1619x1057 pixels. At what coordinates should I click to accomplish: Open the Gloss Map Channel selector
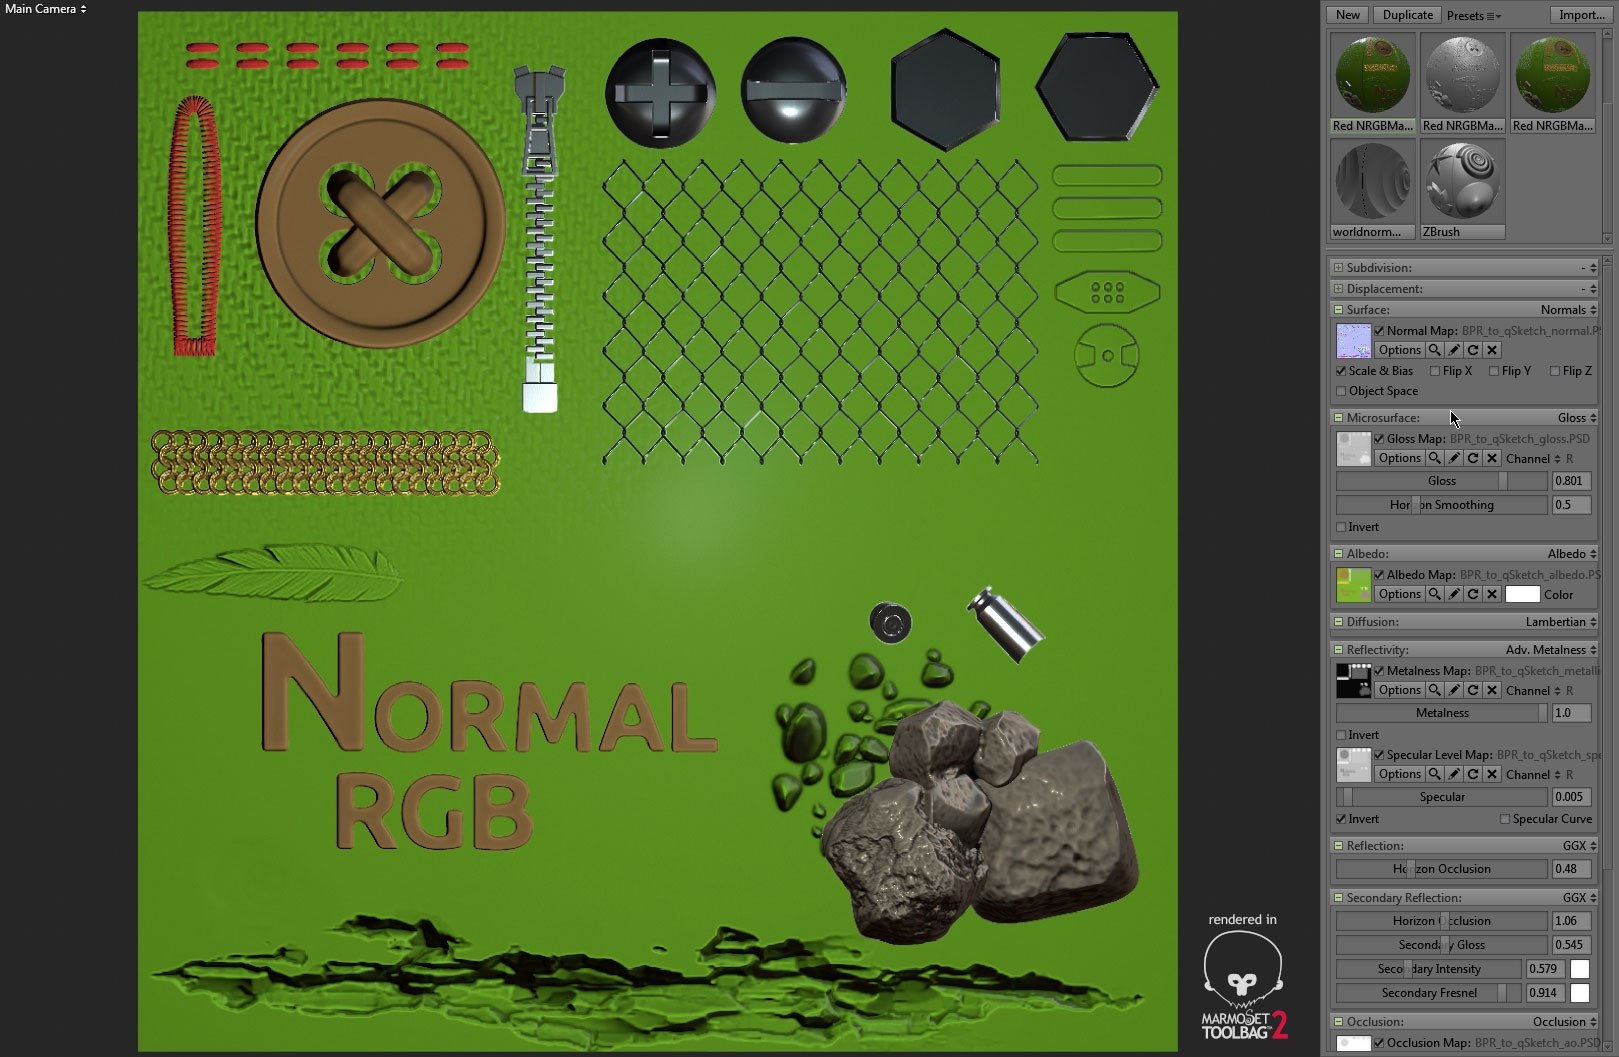click(1557, 458)
